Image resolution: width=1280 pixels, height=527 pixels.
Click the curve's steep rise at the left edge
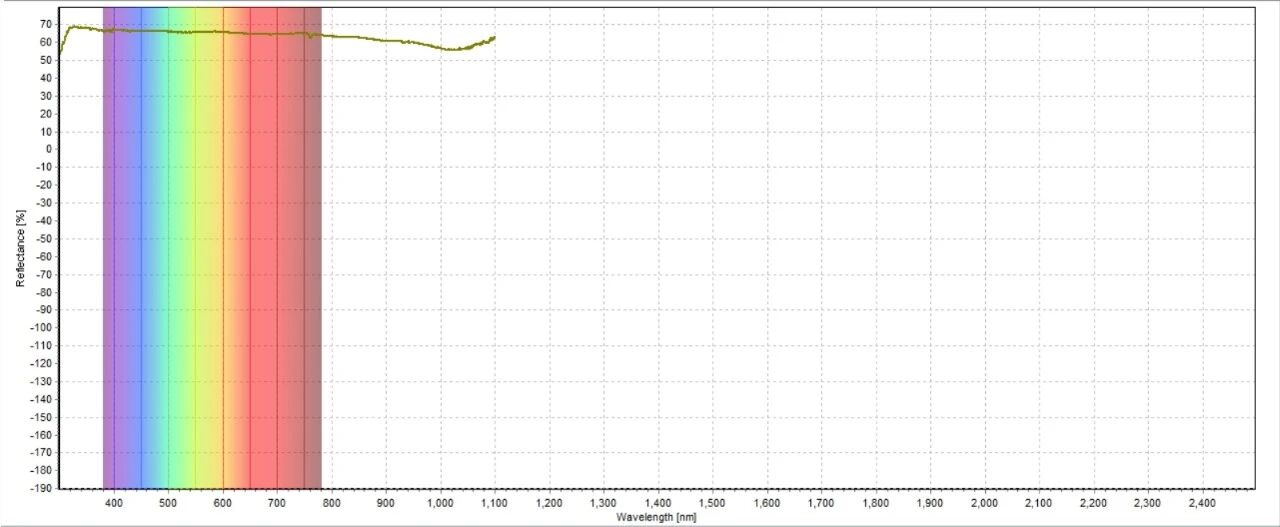63,42
